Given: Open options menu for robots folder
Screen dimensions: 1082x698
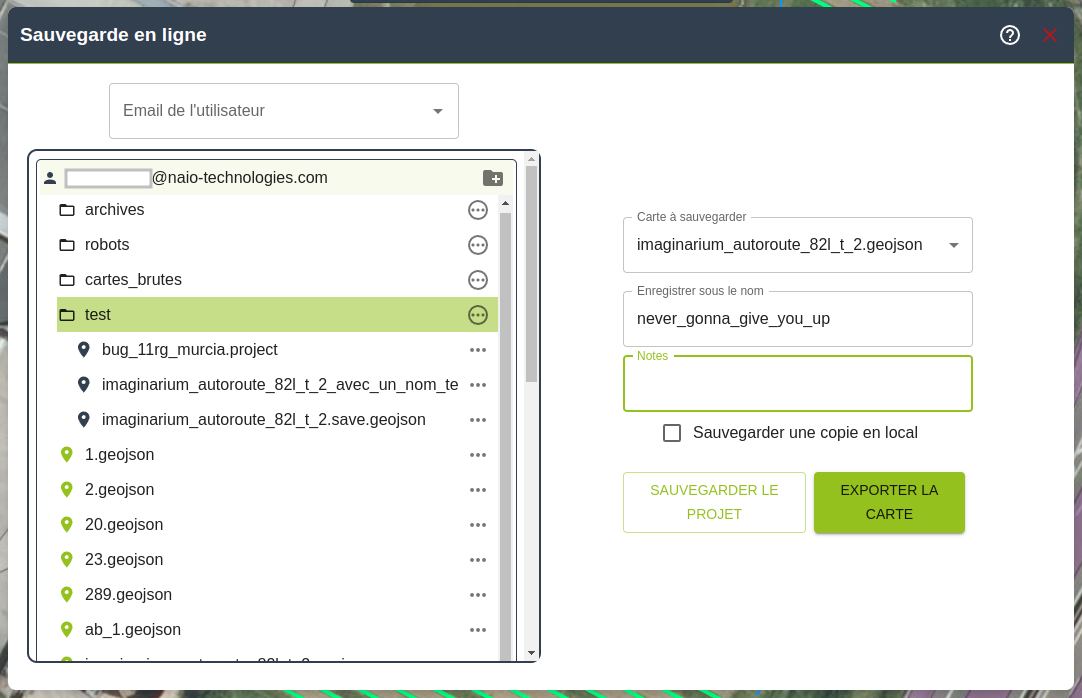Looking at the screenshot, I should [x=478, y=245].
